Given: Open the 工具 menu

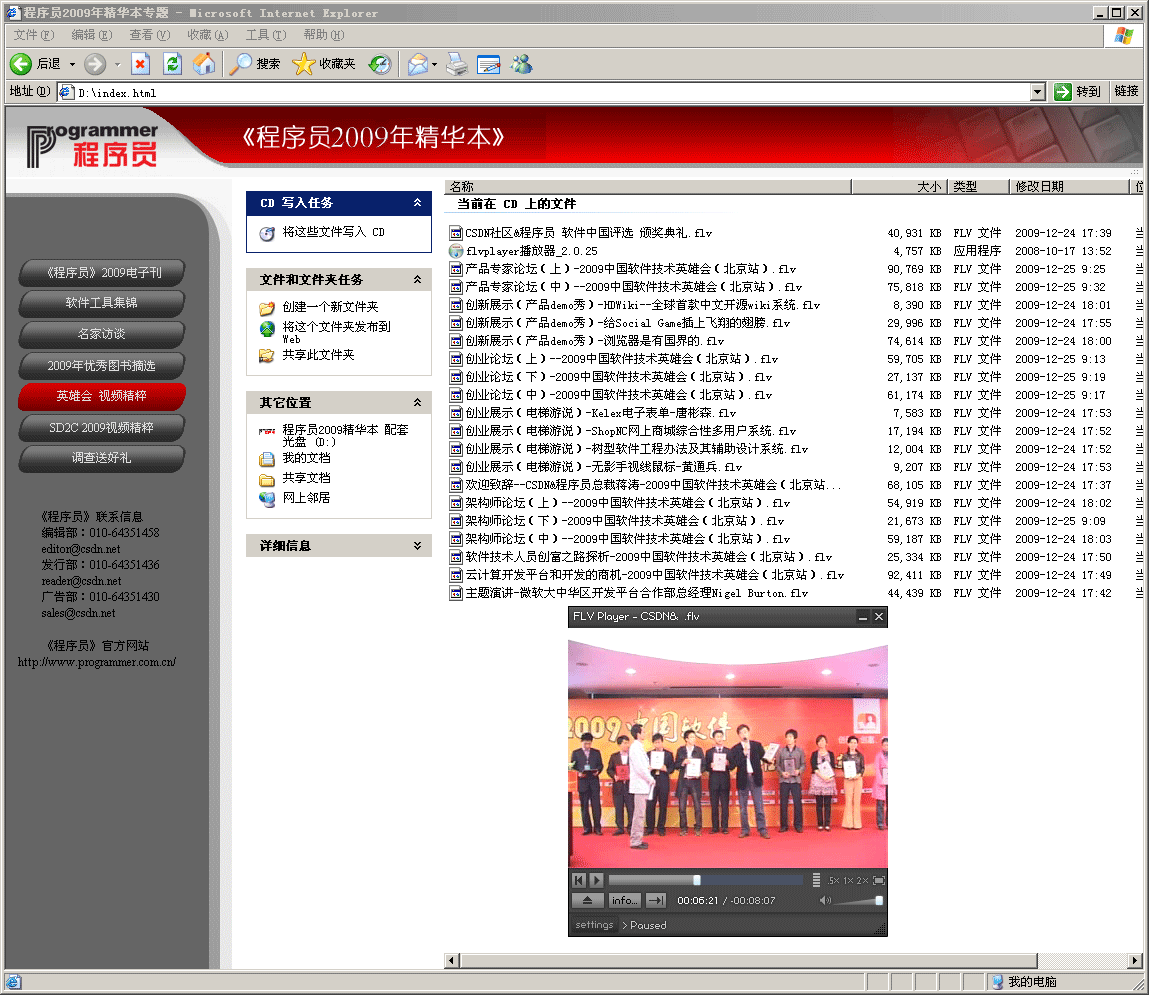Looking at the screenshot, I should 264,35.
